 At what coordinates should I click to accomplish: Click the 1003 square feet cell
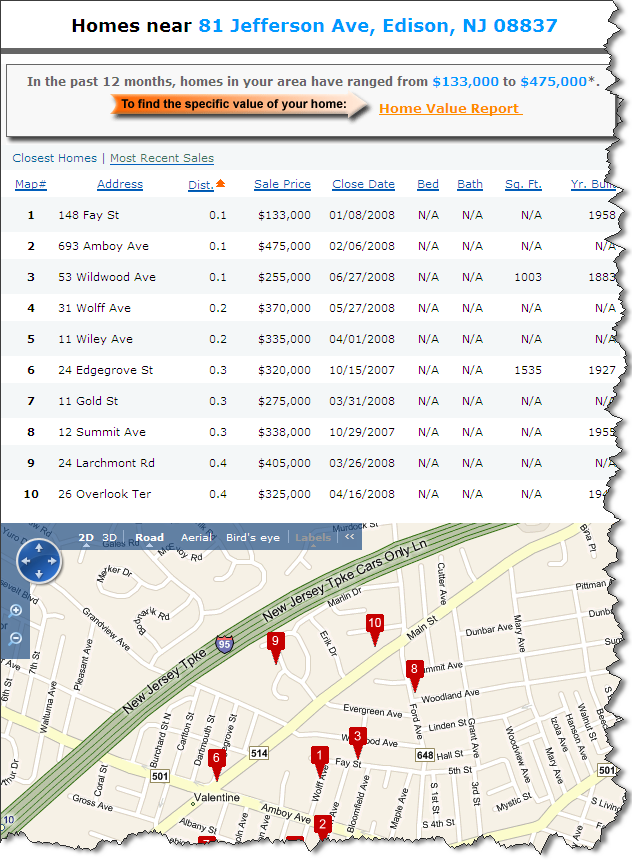tap(528, 277)
